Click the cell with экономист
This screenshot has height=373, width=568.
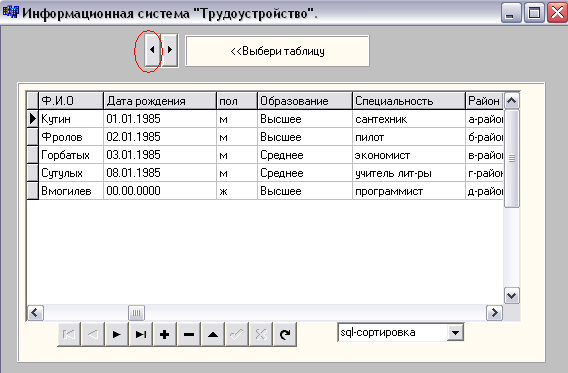tap(408, 155)
